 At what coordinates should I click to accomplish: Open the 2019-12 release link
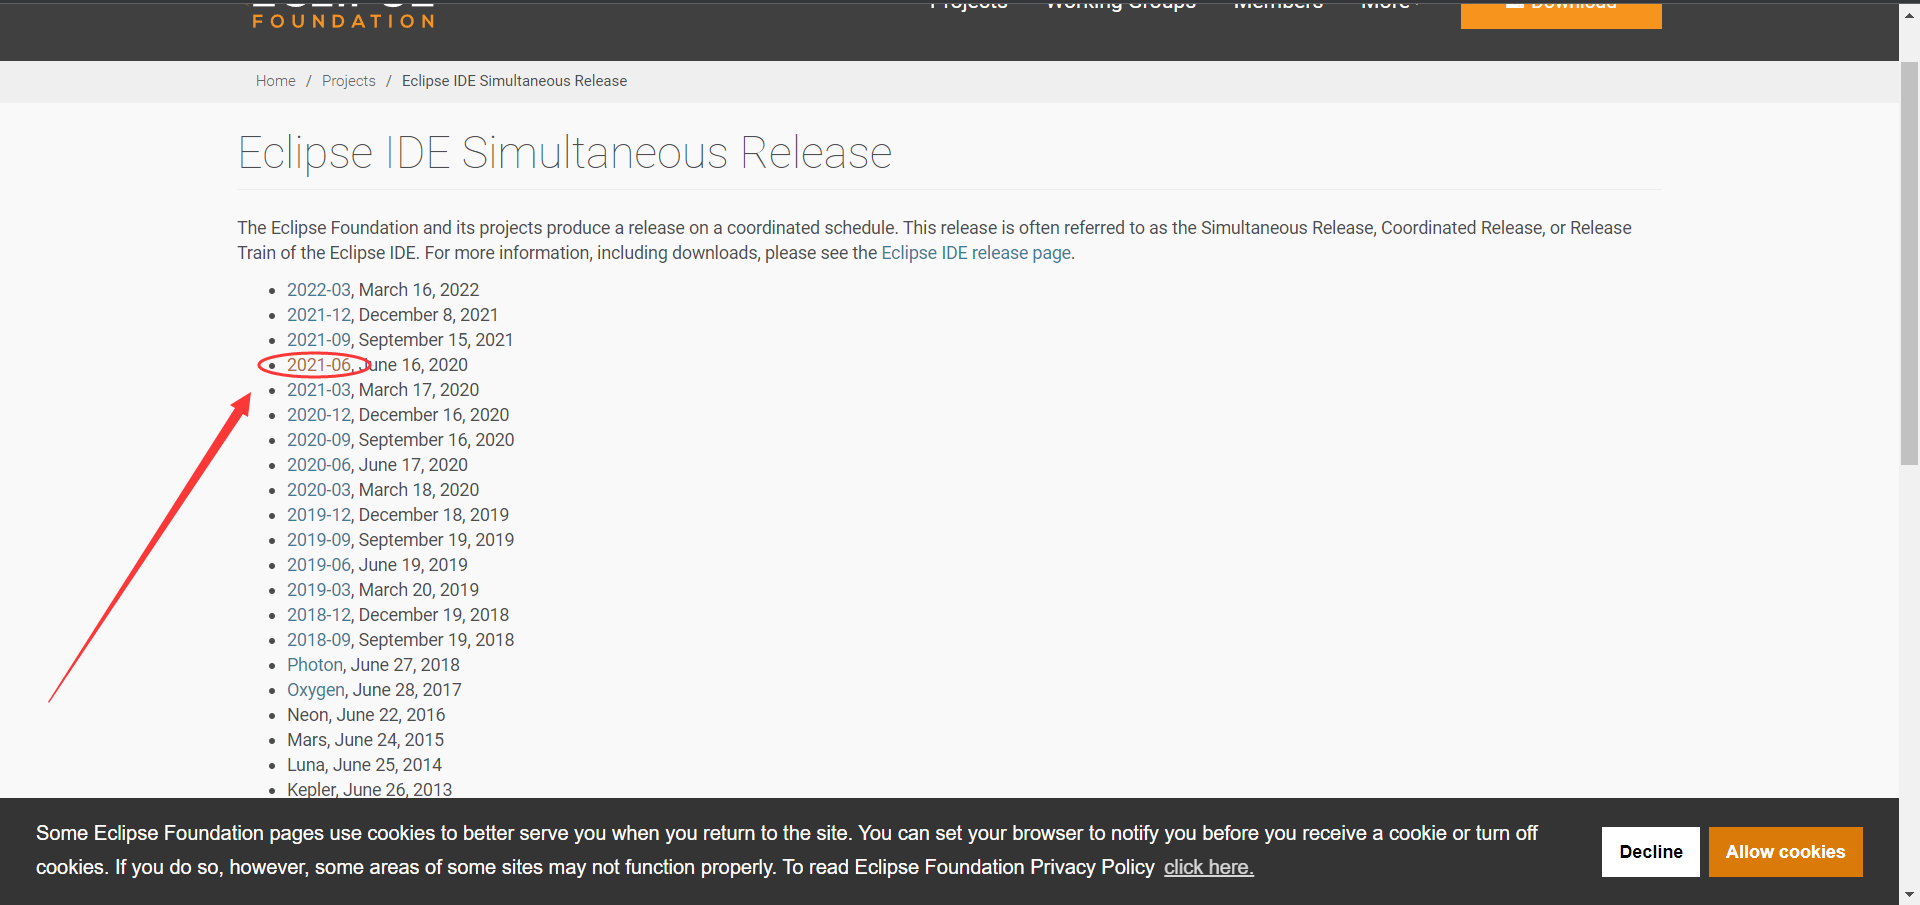pyautogui.click(x=319, y=515)
